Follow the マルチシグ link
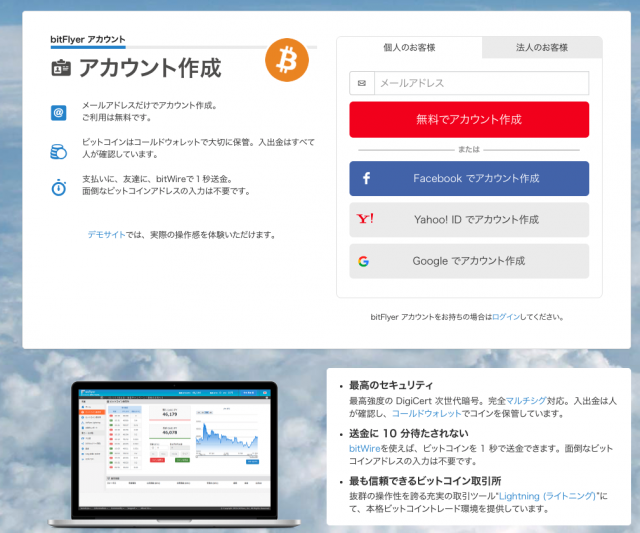The height and width of the screenshot is (533, 640). [x=526, y=401]
